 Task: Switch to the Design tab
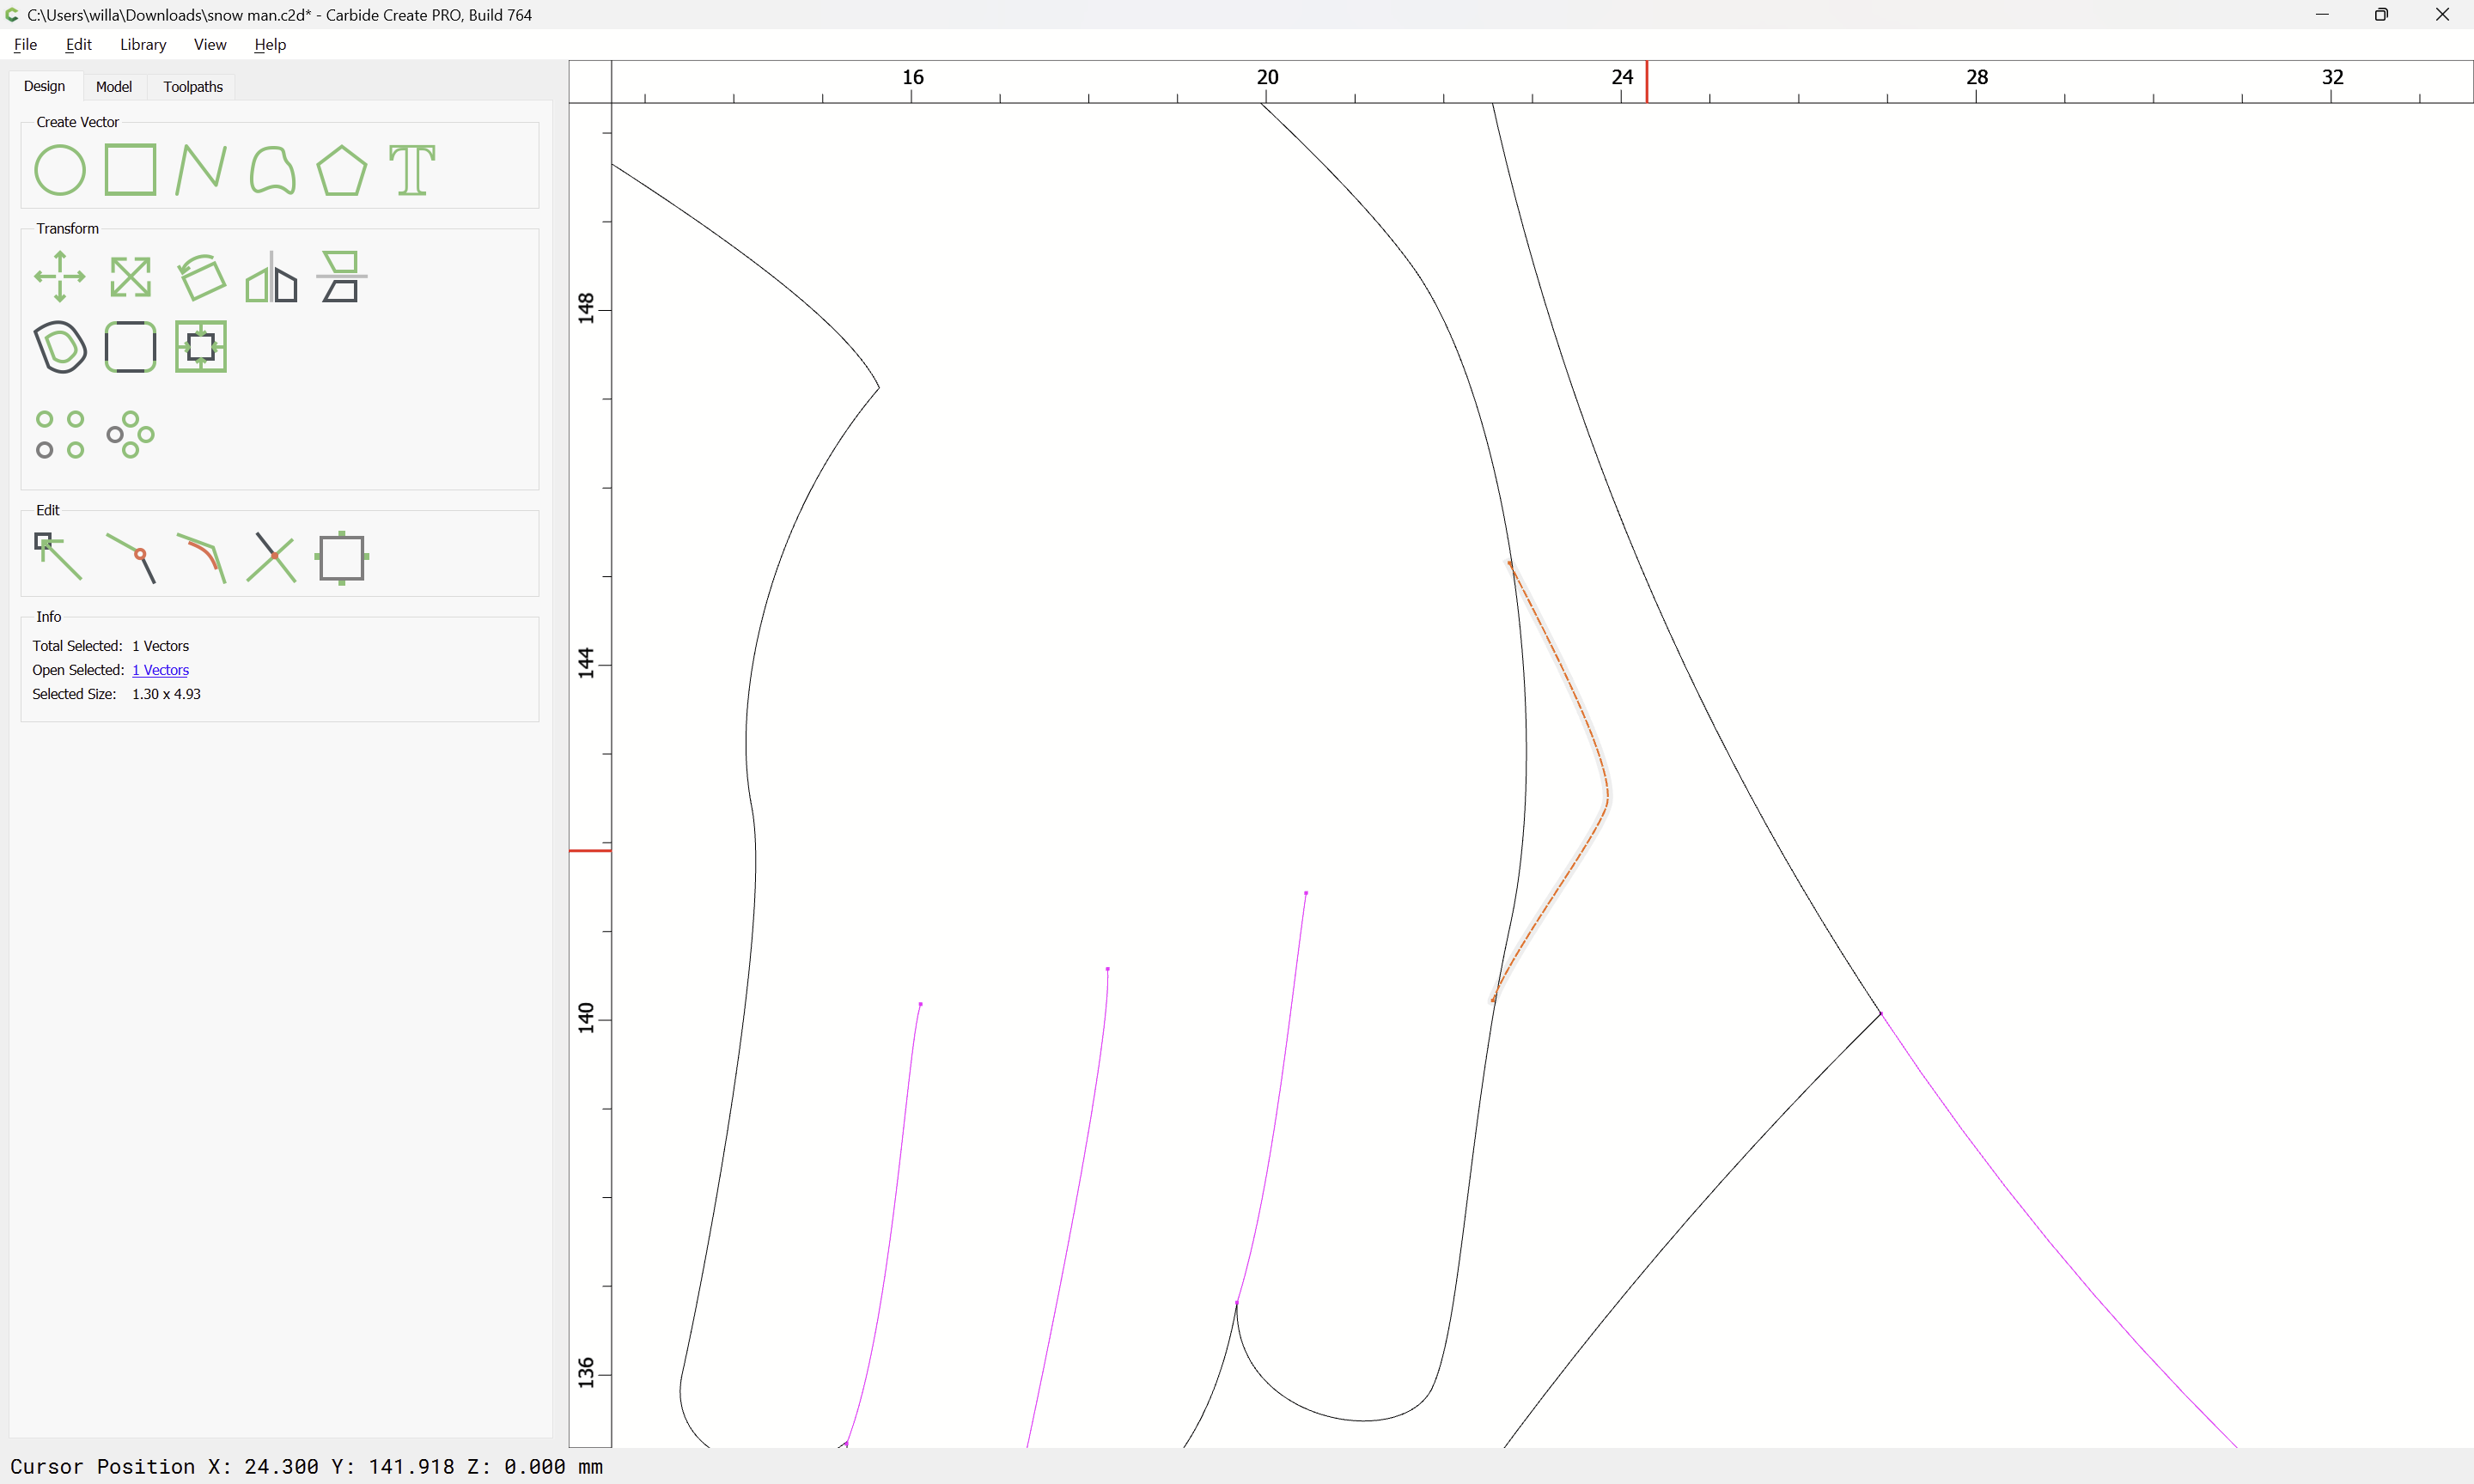(44, 86)
